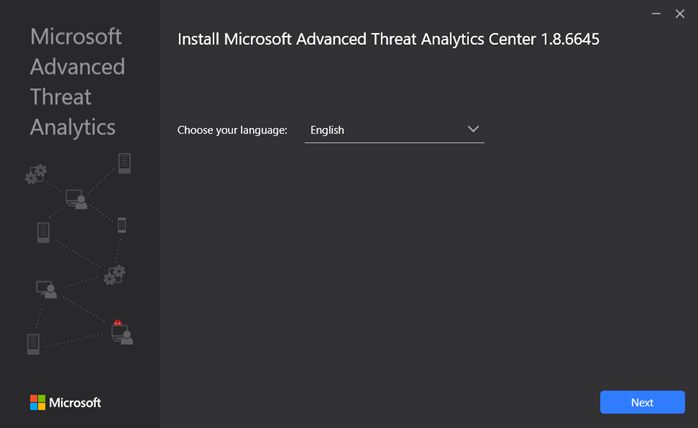Click the Next button
This screenshot has width=698, height=428.
tap(642, 402)
